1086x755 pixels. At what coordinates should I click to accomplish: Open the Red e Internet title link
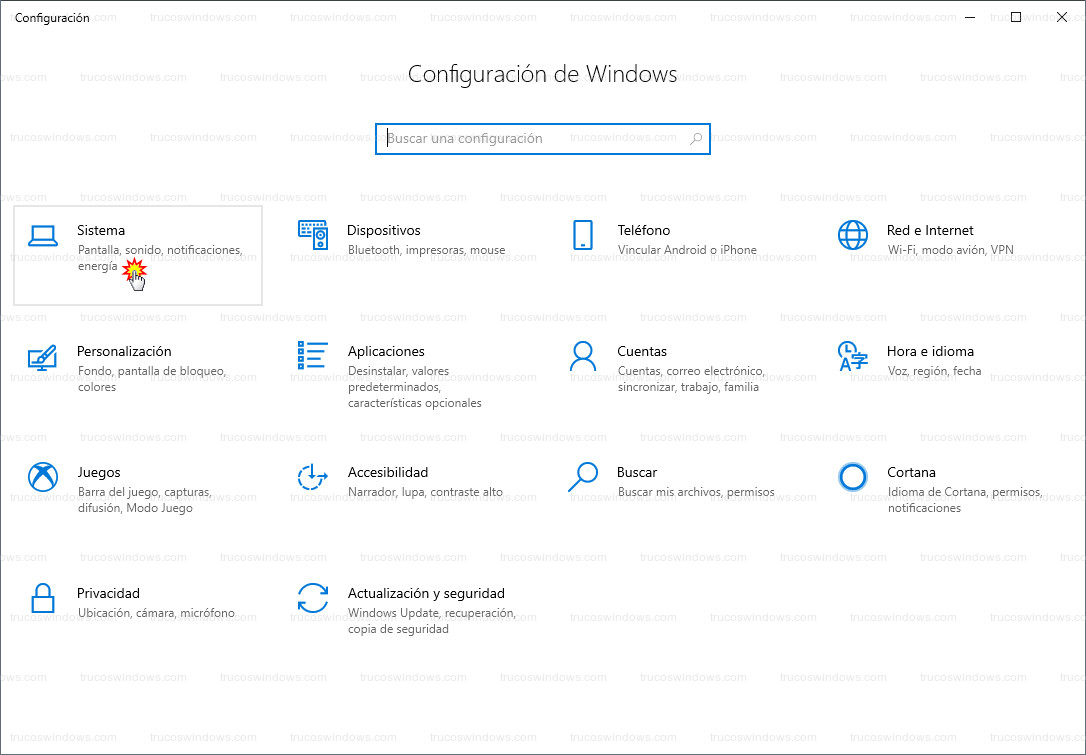click(930, 230)
